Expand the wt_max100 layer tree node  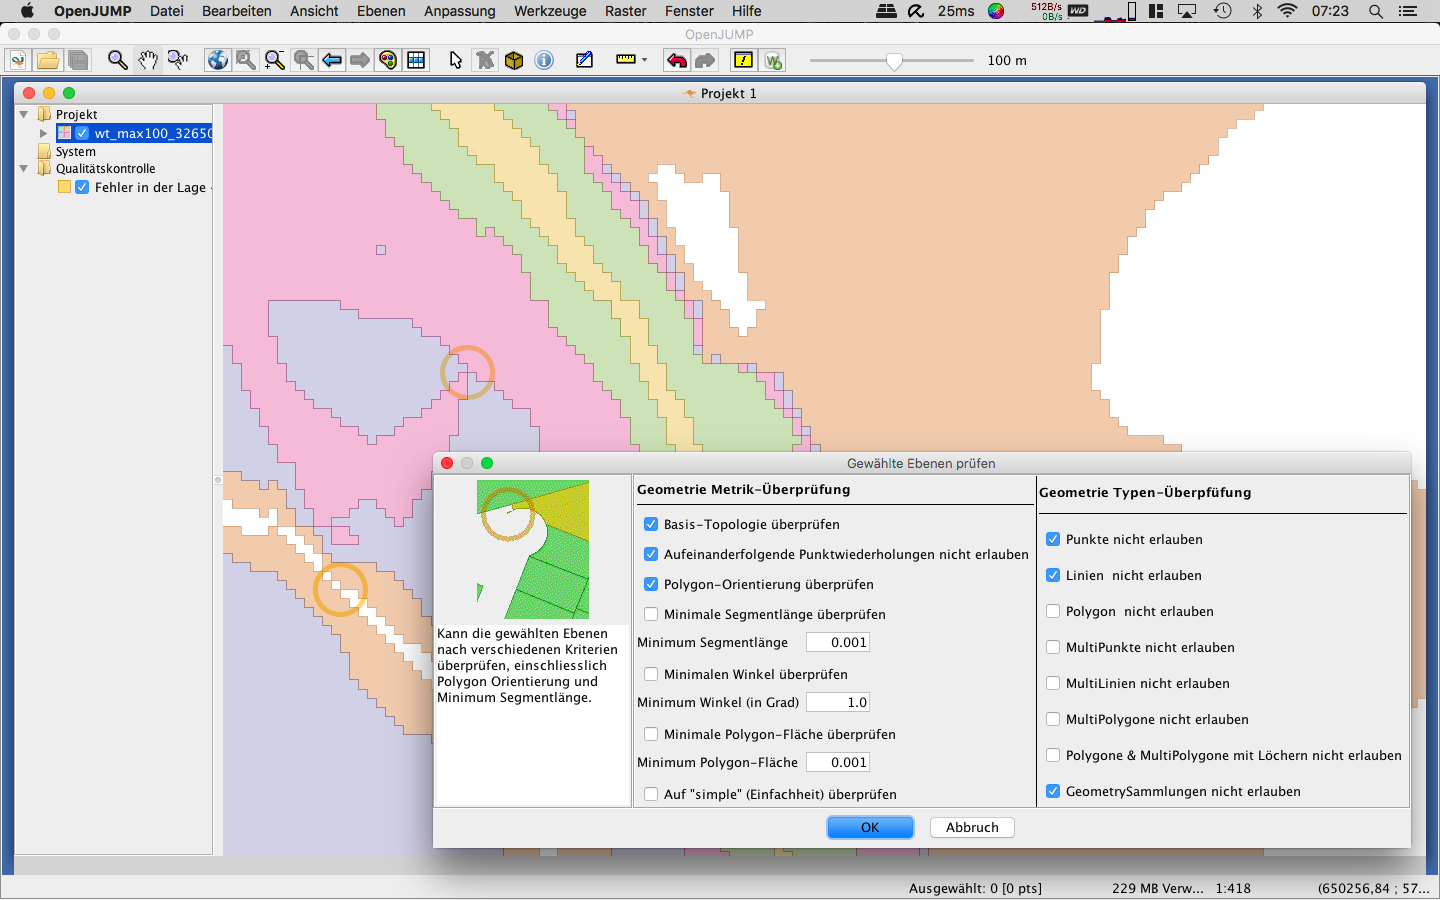tap(43, 133)
